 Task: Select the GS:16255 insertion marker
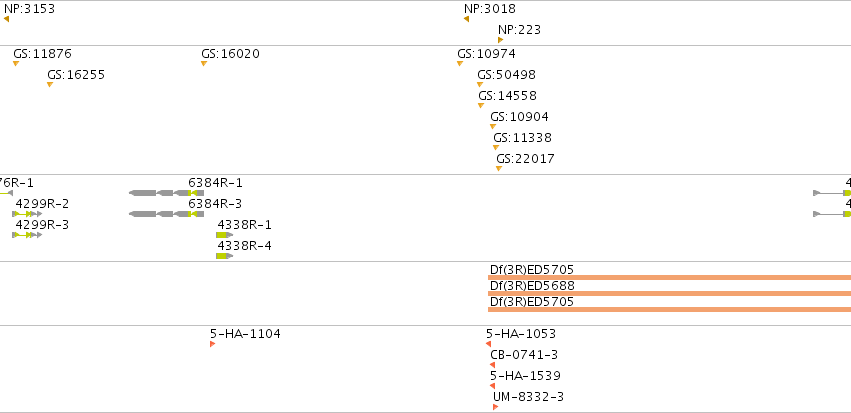[x=49, y=84]
